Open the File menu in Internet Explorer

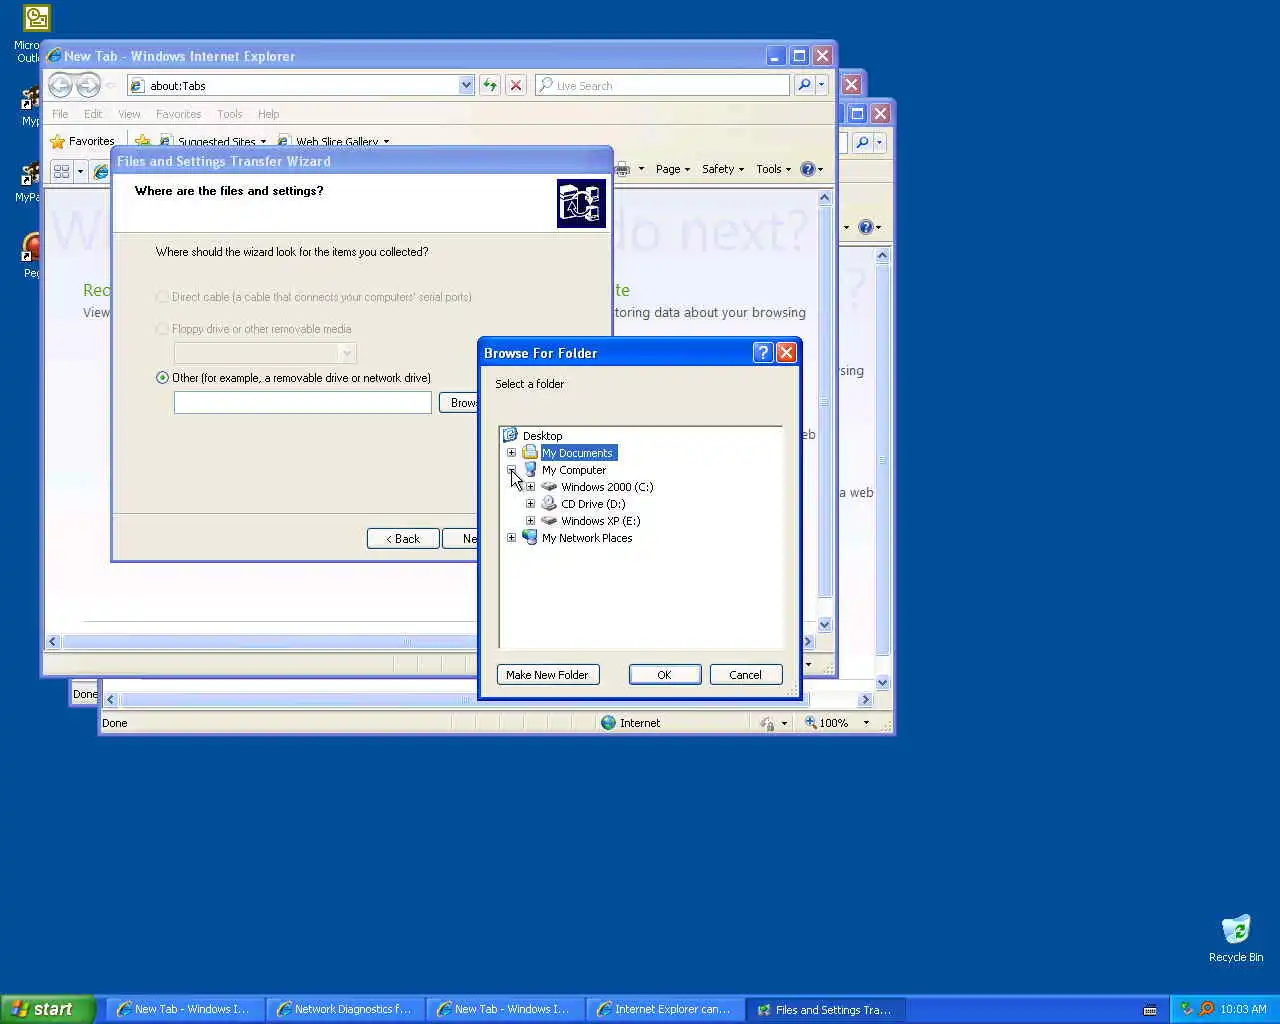coord(60,114)
